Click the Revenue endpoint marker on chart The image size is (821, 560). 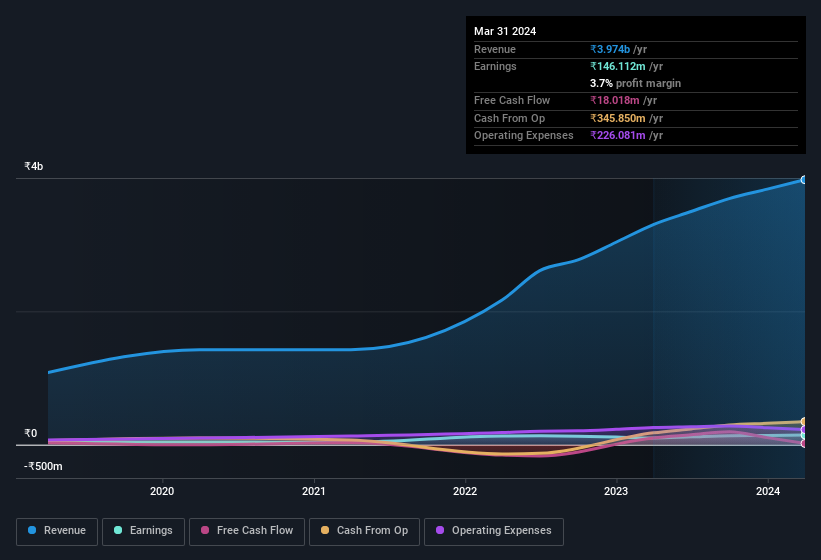pos(803,180)
